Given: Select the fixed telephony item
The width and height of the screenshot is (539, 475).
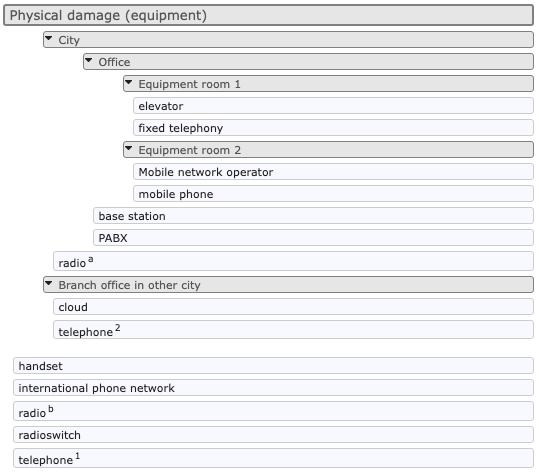Looking at the screenshot, I should point(333,128).
